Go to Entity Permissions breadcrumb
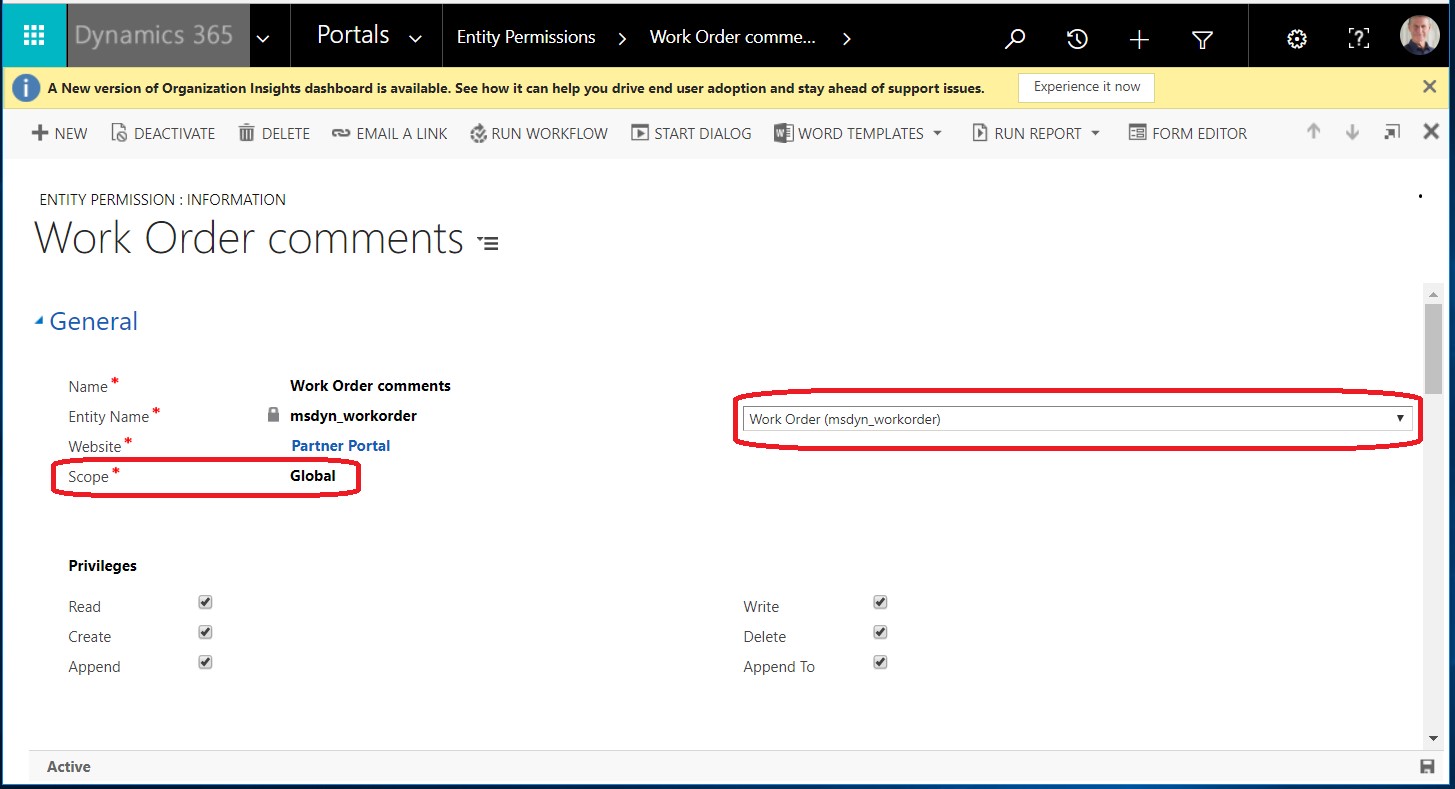 point(526,37)
